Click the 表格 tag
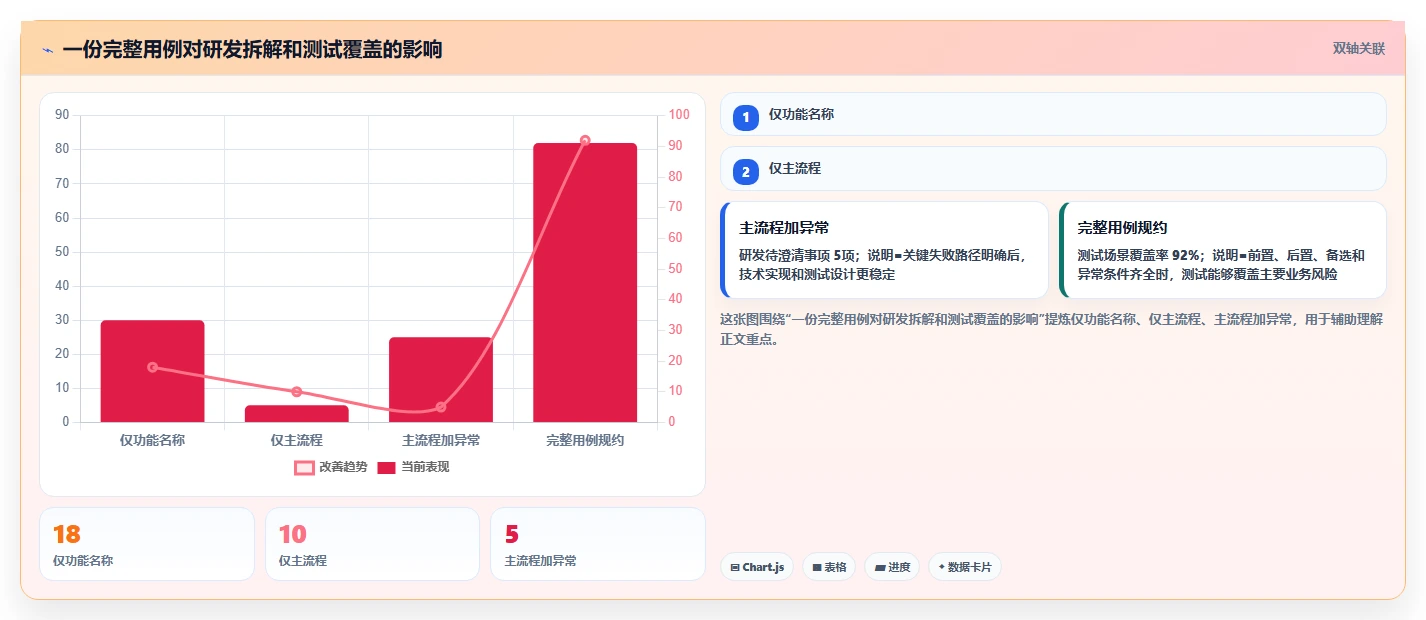1426x620 pixels. (x=829, y=567)
